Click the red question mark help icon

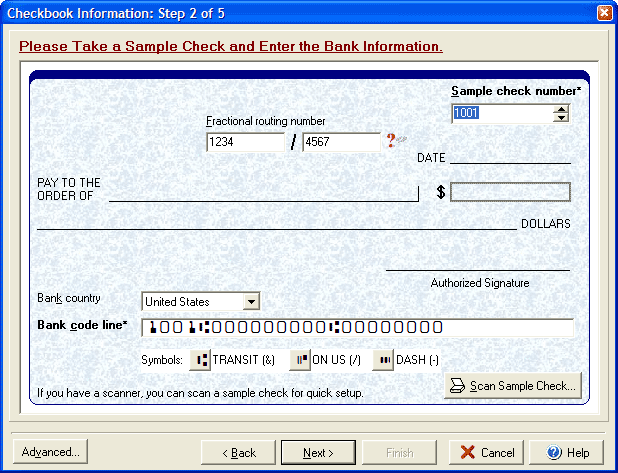391,142
